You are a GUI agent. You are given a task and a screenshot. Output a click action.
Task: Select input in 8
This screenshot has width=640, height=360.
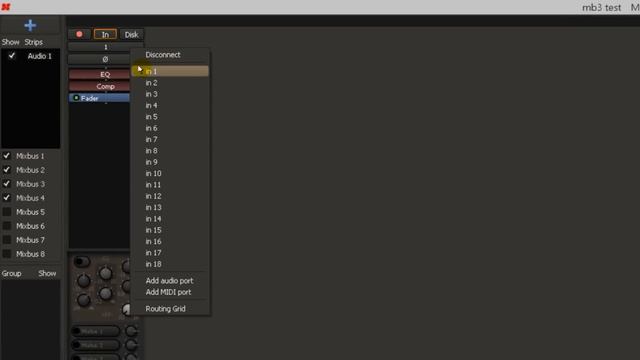171,151
